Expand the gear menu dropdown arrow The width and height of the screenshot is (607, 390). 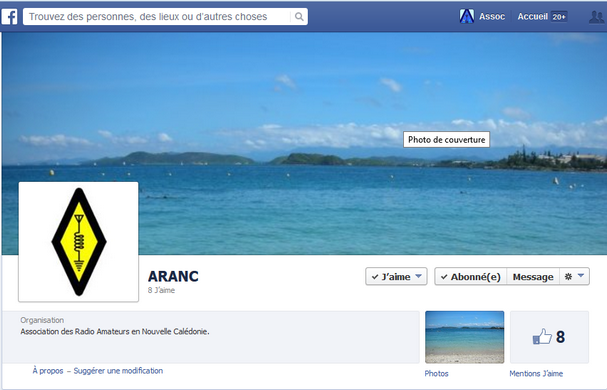pos(581,276)
